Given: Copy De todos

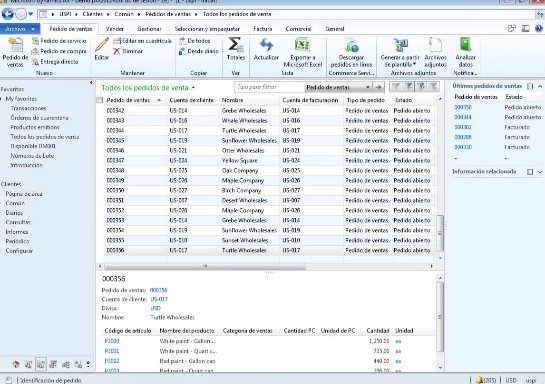Looking at the screenshot, I should (195, 41).
